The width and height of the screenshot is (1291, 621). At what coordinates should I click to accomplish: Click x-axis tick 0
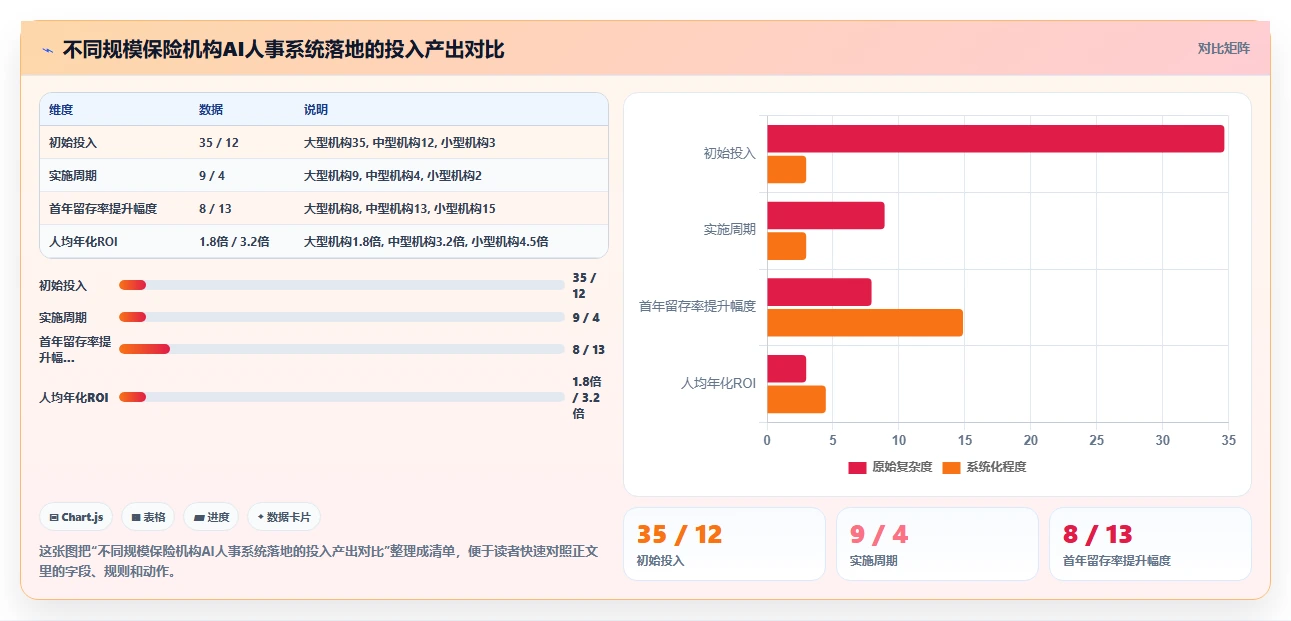coord(767,440)
